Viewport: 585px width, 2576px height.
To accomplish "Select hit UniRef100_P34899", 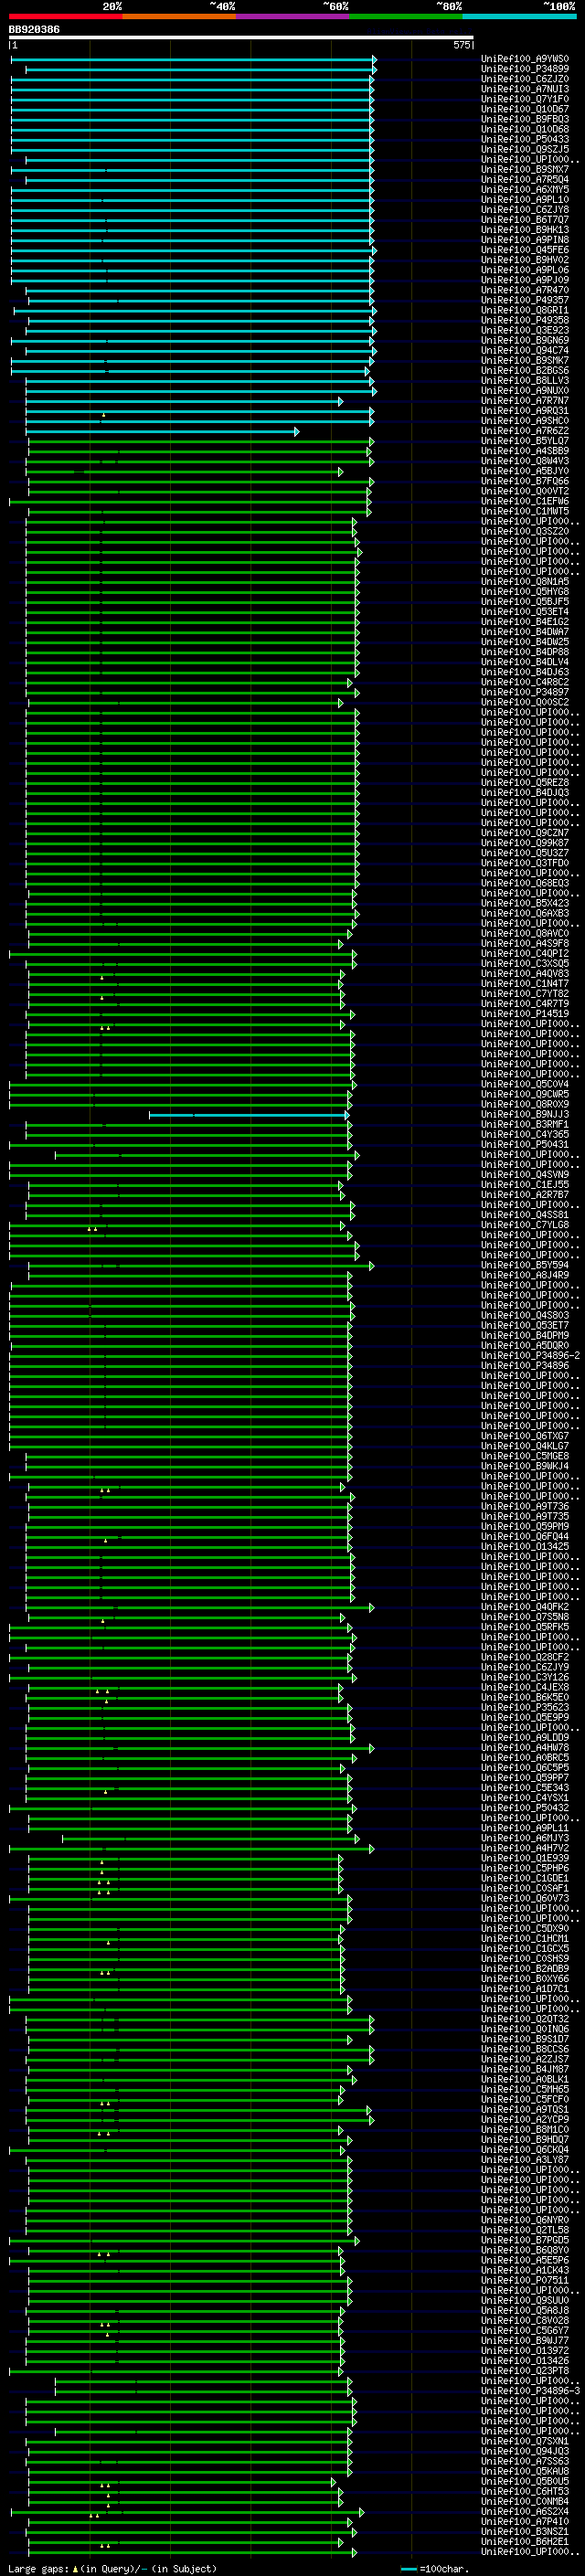I will tap(525, 69).
